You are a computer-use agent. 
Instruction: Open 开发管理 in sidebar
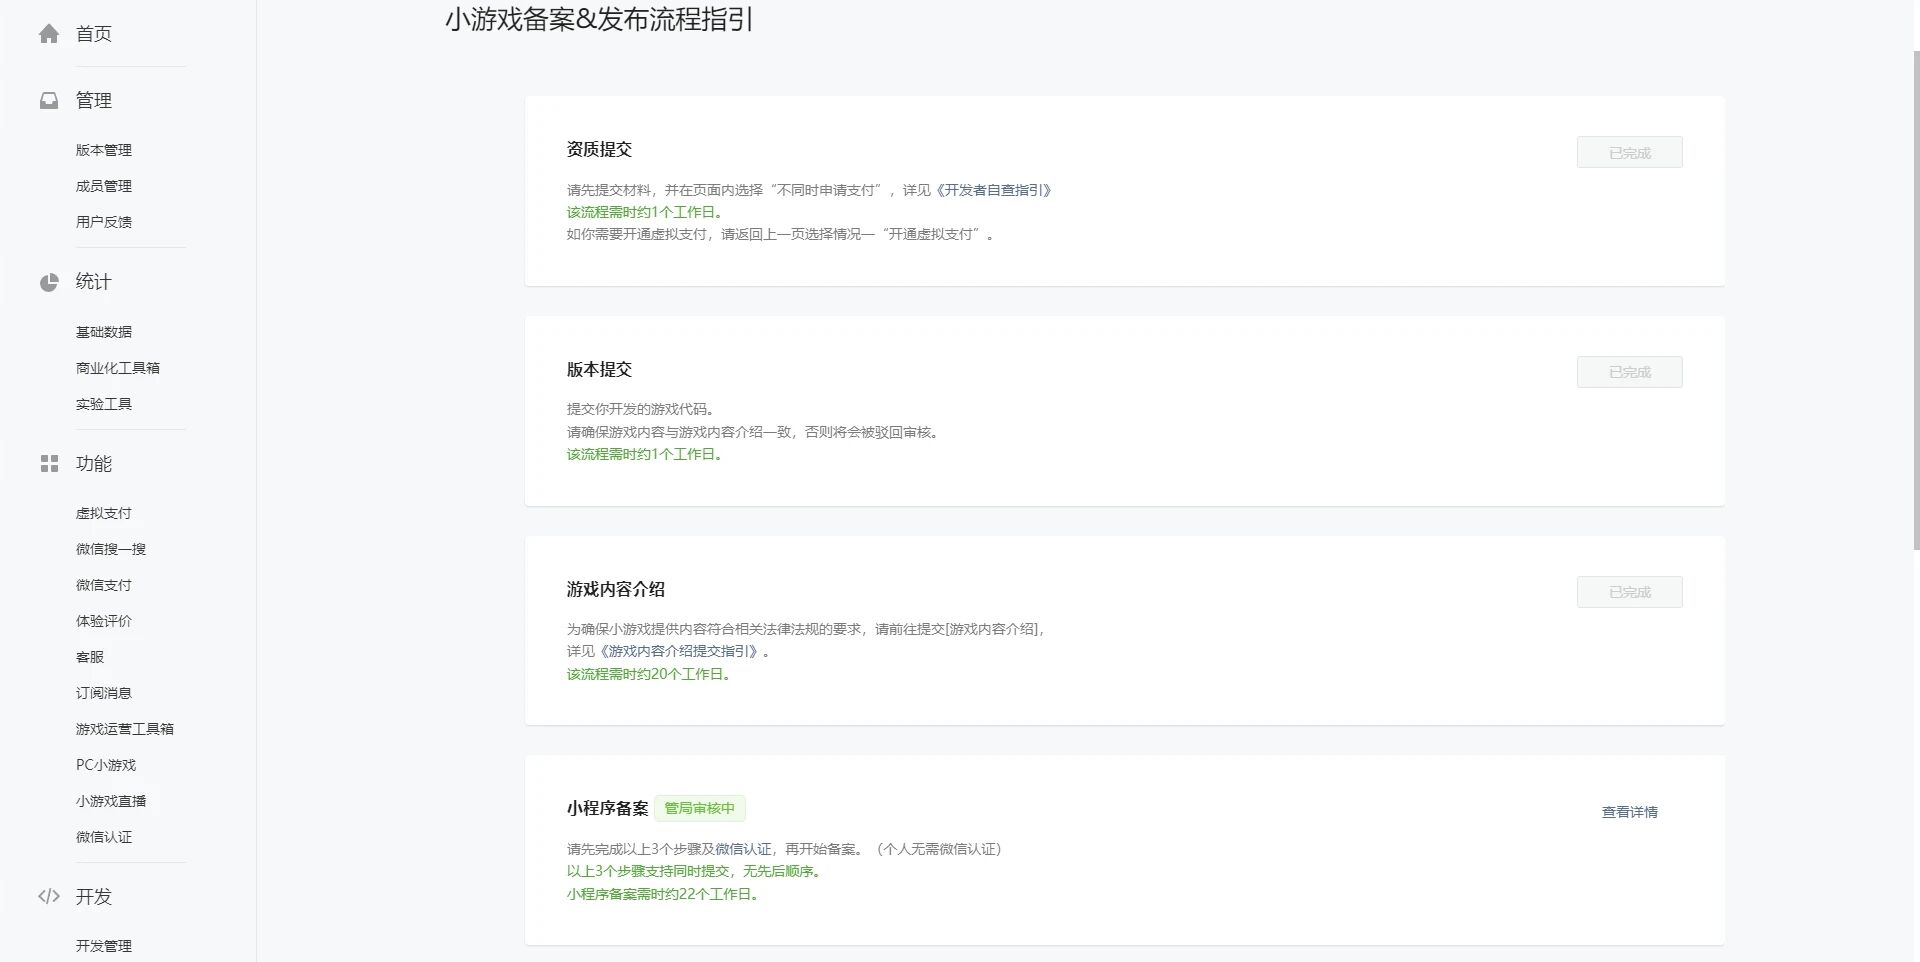[104, 946]
